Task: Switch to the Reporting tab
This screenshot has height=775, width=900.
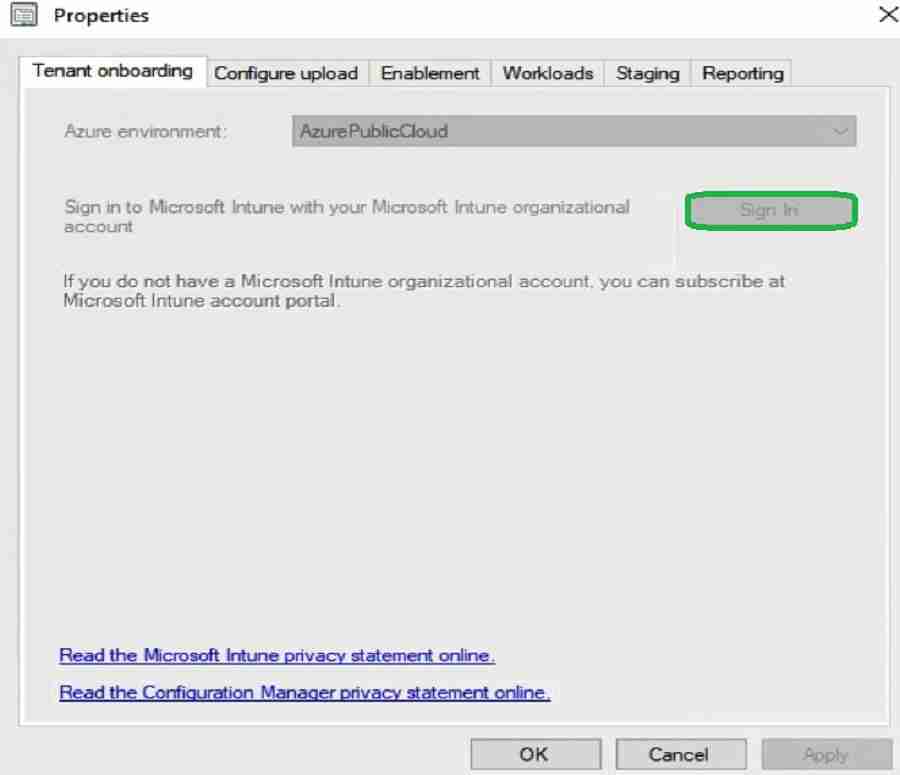Action: 742,73
